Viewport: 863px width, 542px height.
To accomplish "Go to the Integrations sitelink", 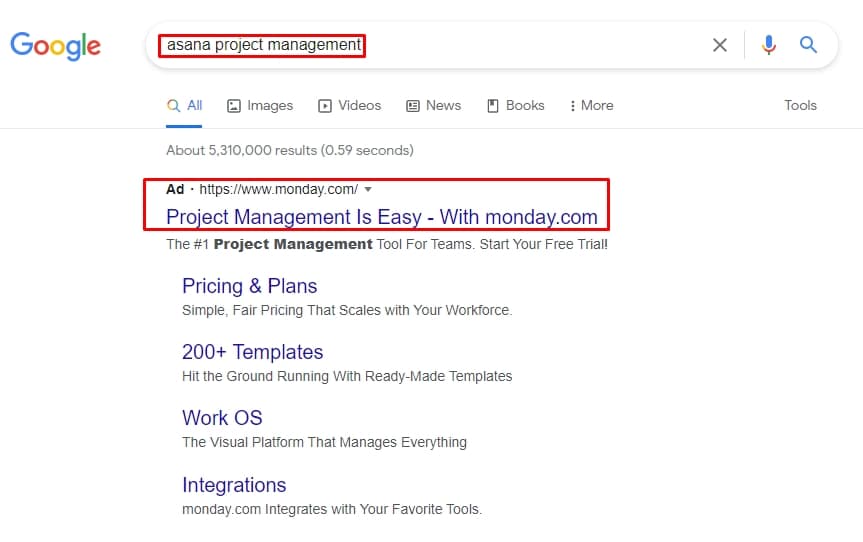I will pyautogui.click(x=234, y=485).
